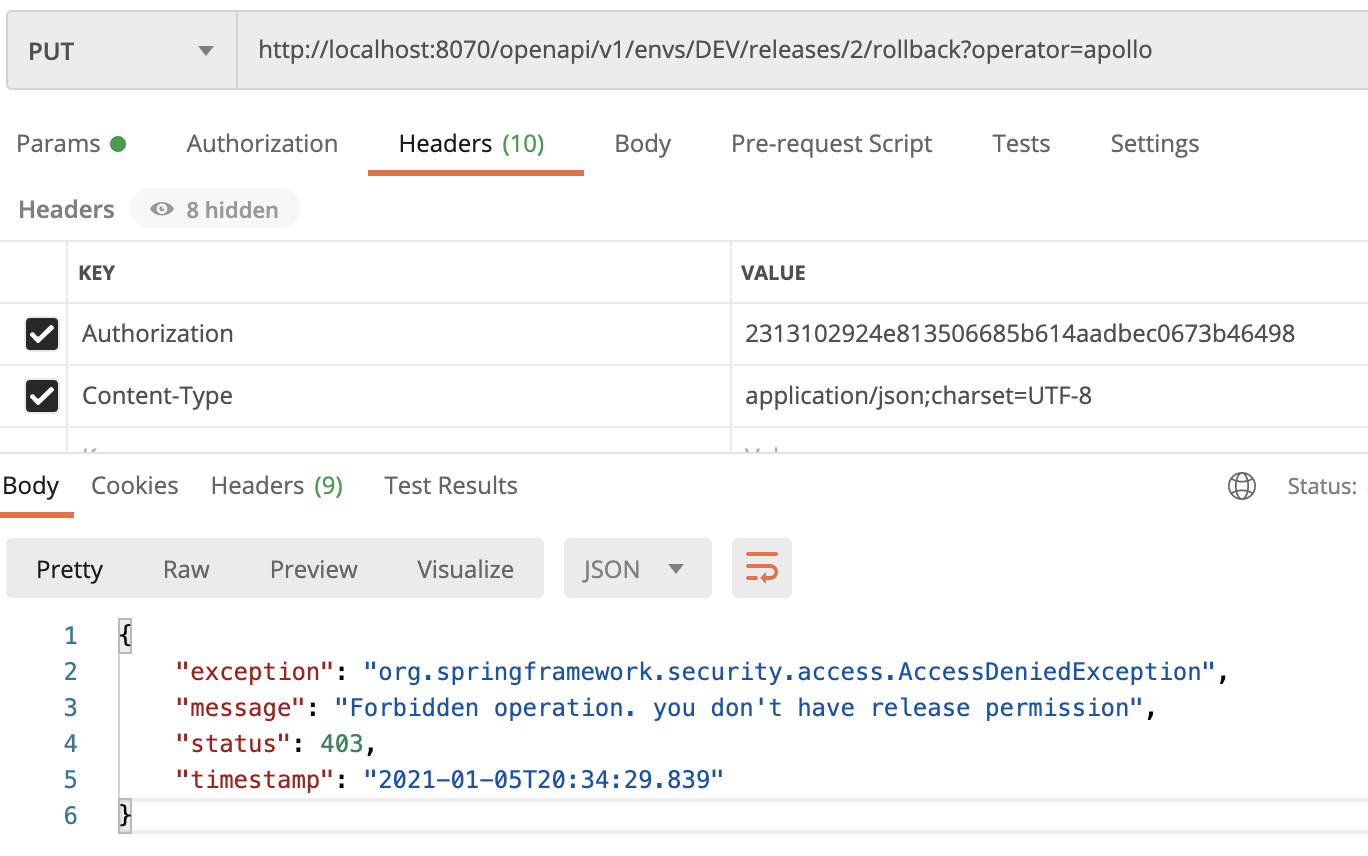Image resolution: width=1368 pixels, height=856 pixels.
Task: Click line number 4 in the response
Action: point(70,743)
